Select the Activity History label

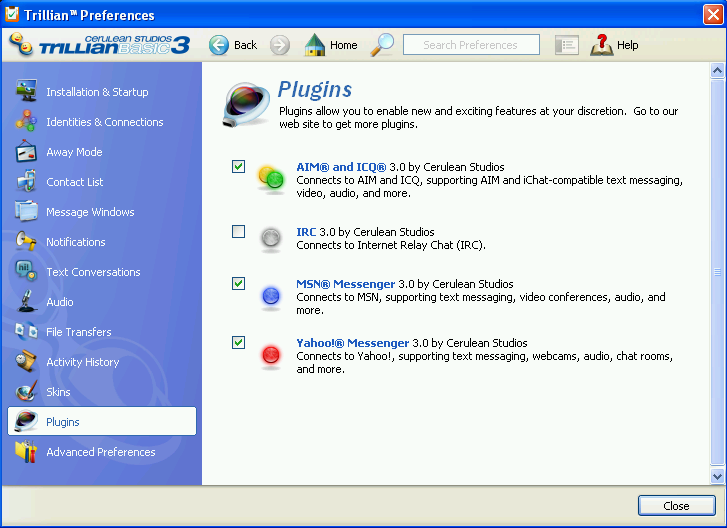(83, 362)
